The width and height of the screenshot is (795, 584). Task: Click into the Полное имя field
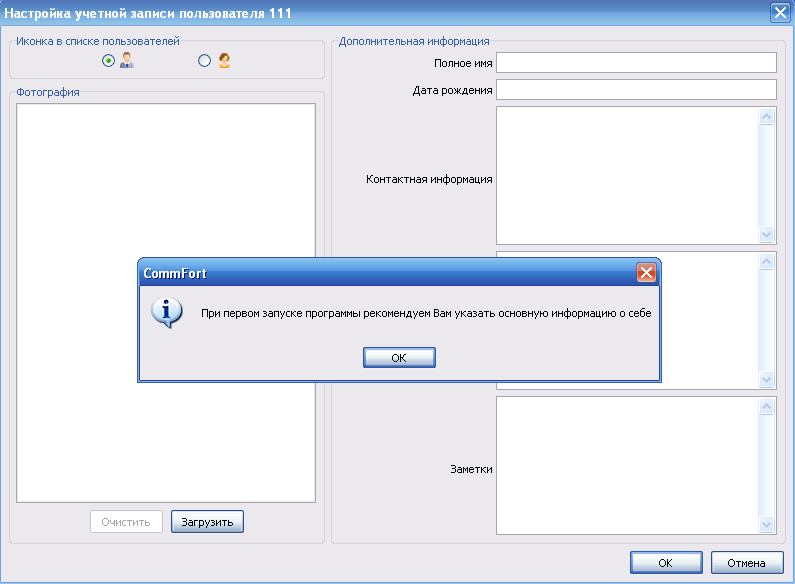[x=636, y=63]
